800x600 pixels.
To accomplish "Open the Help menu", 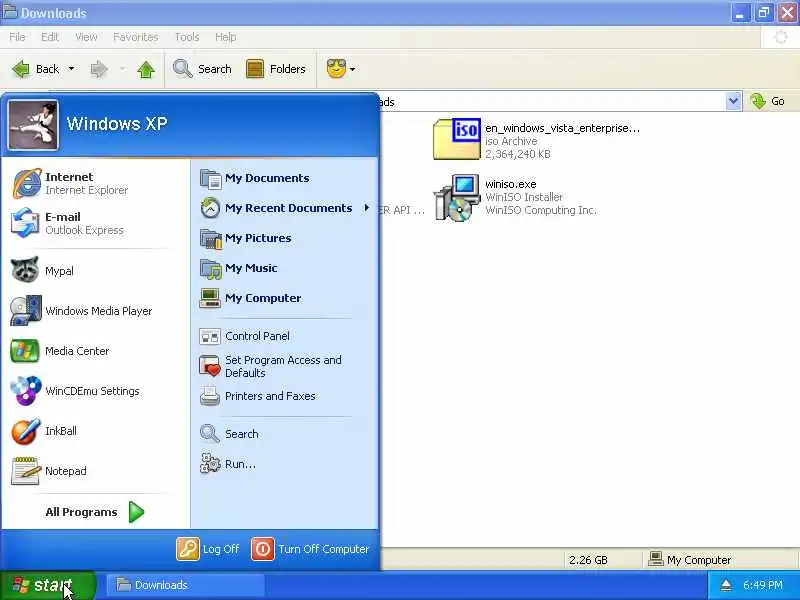I will click(x=225, y=37).
